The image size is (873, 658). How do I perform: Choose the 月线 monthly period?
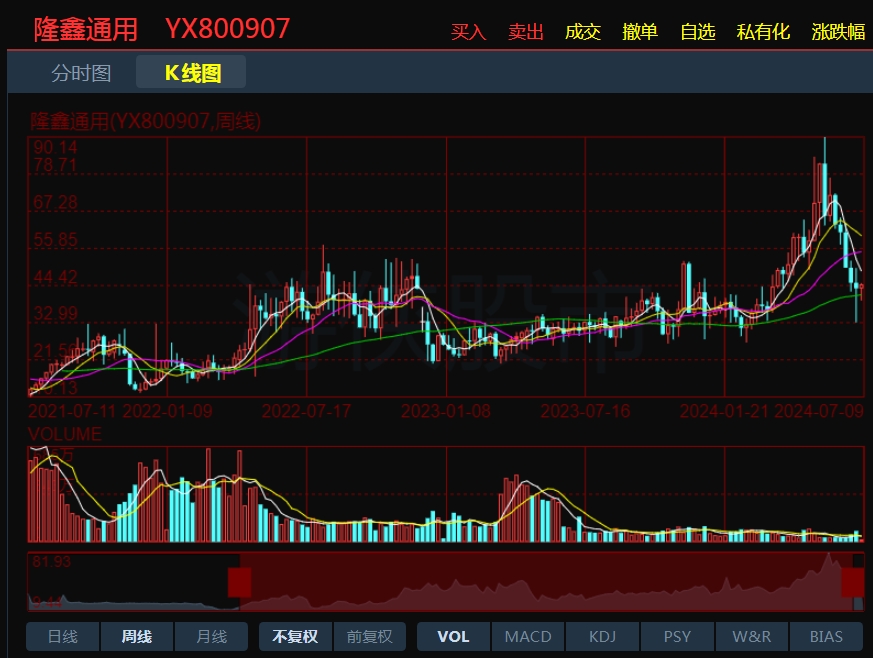[x=211, y=637]
